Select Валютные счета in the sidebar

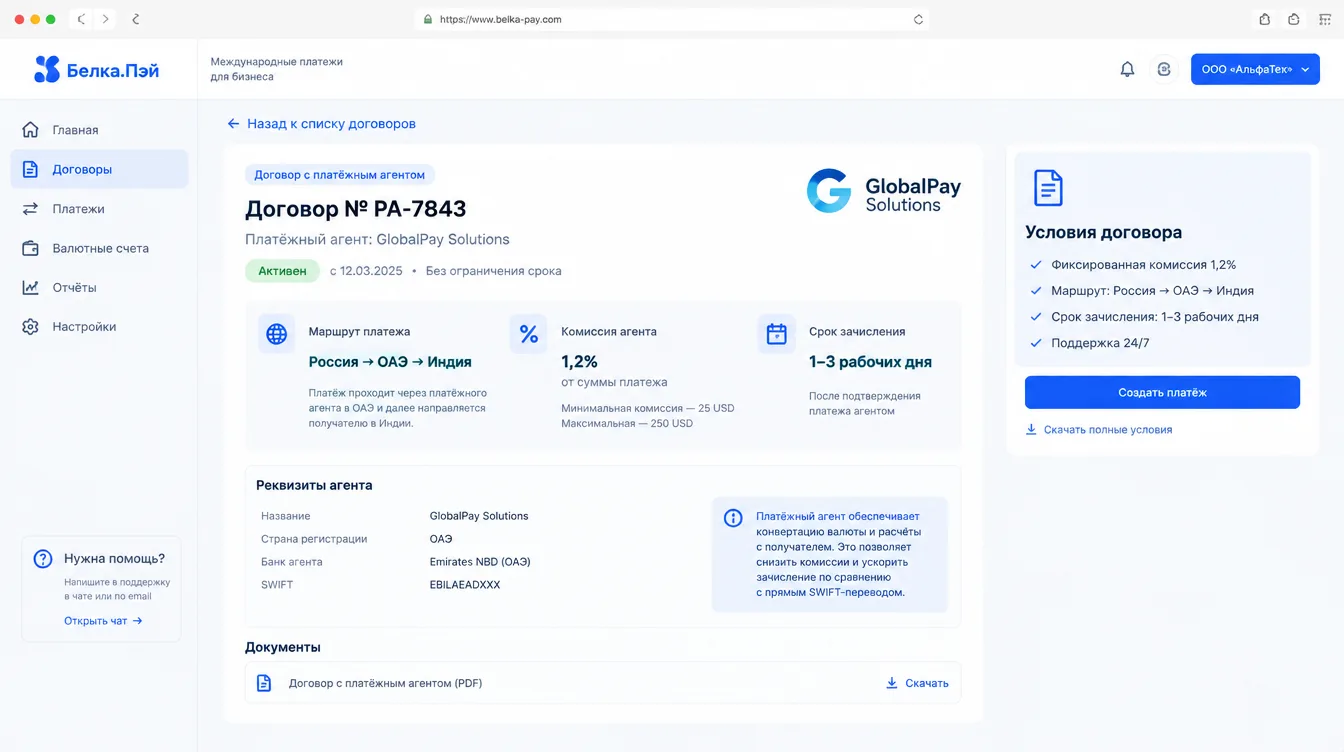pyautogui.click(x=99, y=248)
